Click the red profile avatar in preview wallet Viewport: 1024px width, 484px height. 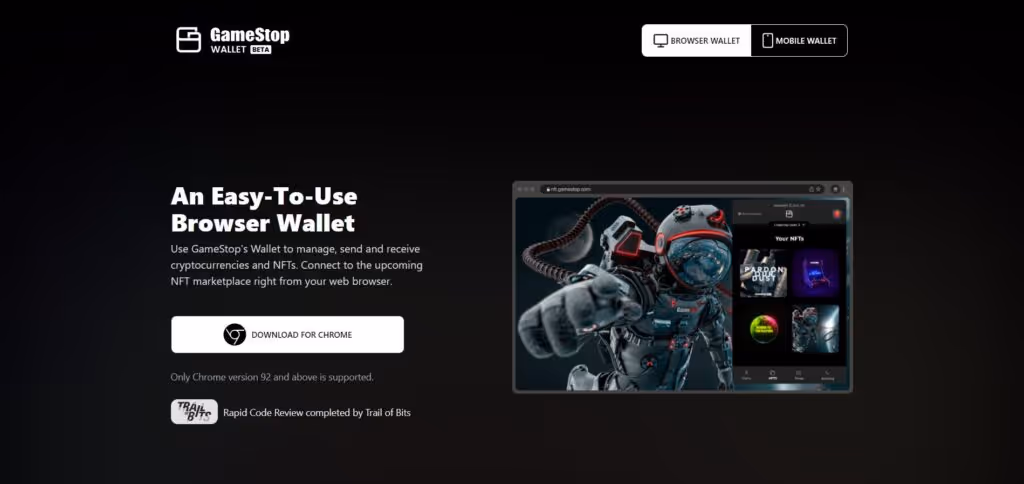tap(835, 214)
